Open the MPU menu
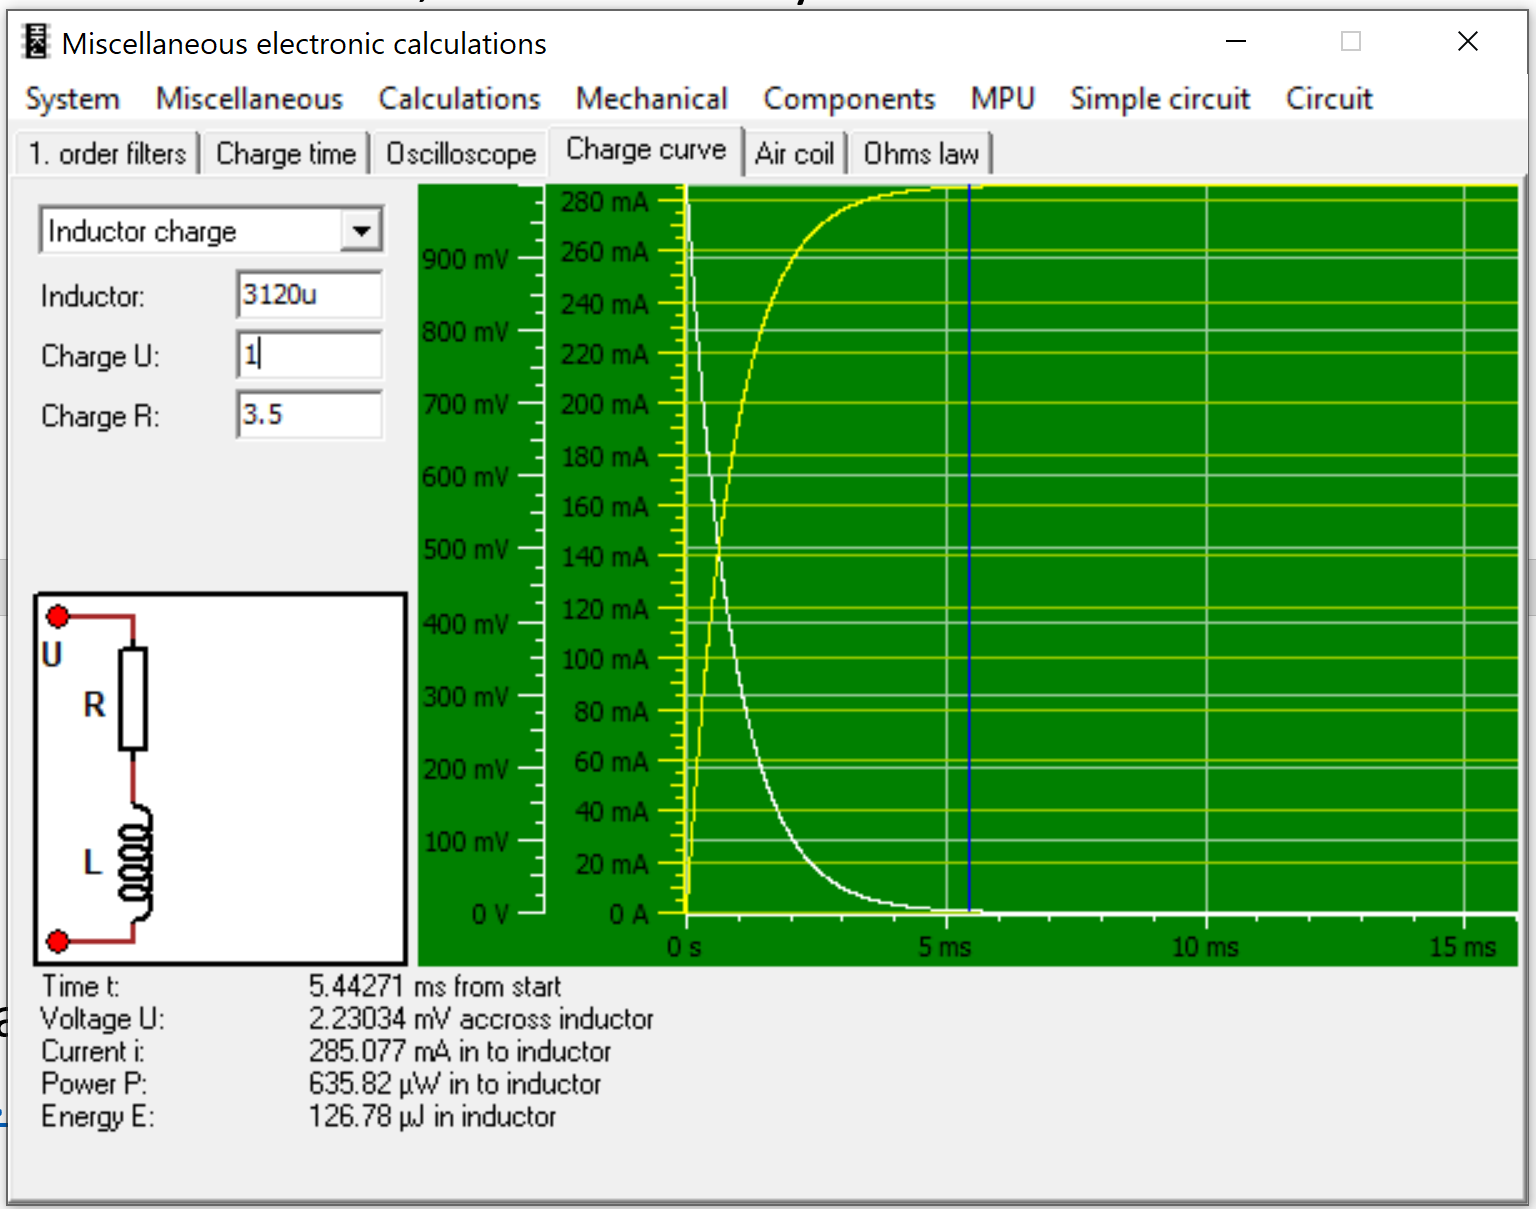The width and height of the screenshot is (1536, 1209). coord(1003,99)
